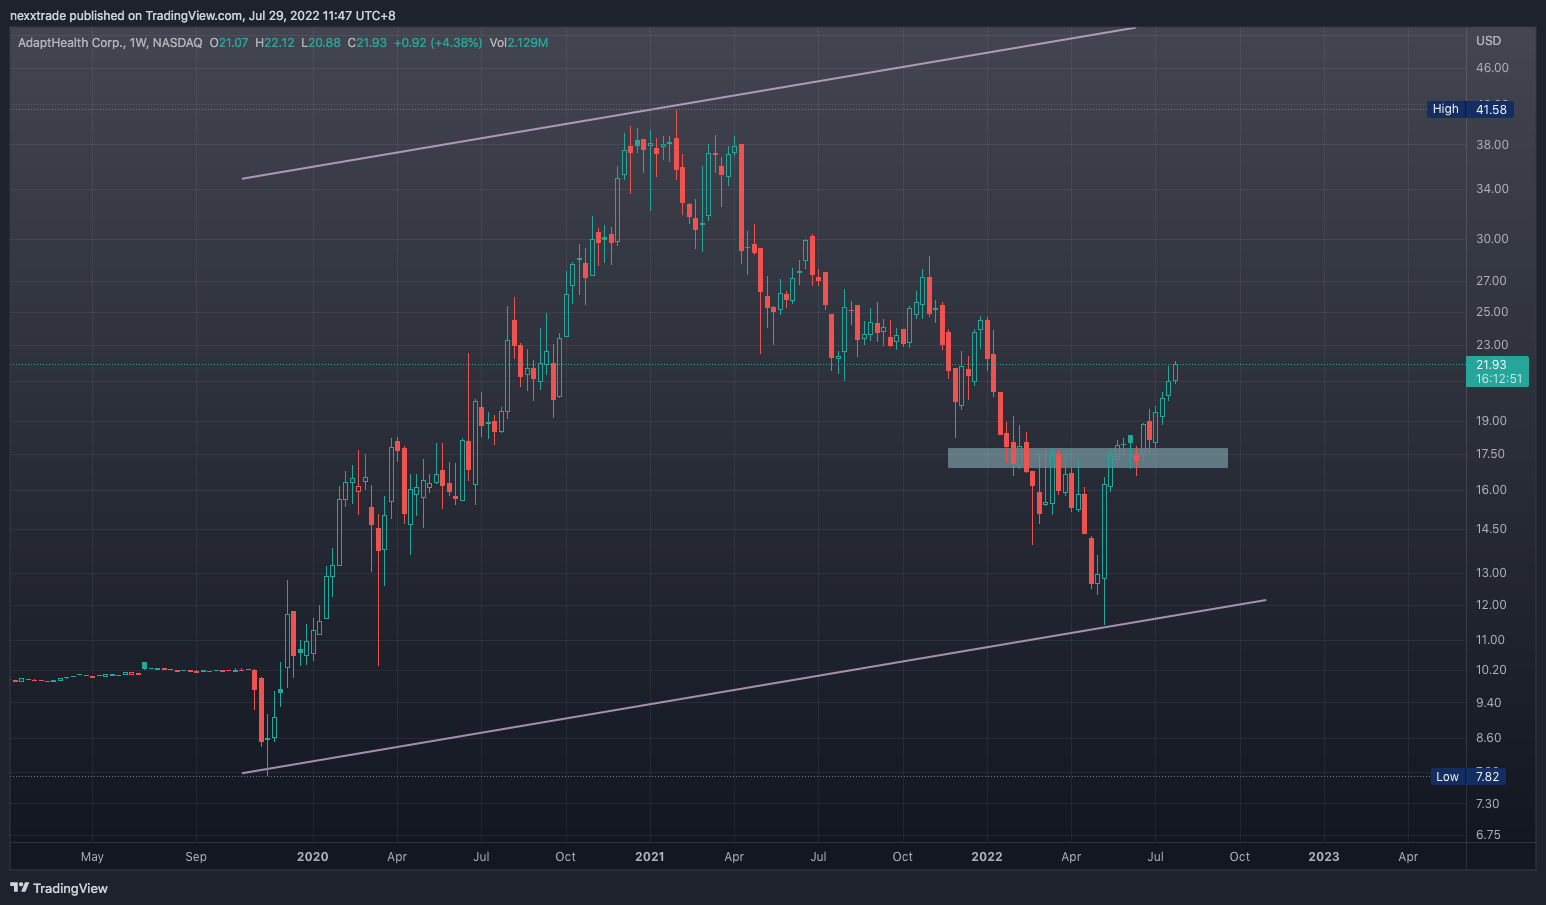Click the current price 21.93 label
Viewport: 1546px width, 905px height.
pyautogui.click(x=1491, y=365)
